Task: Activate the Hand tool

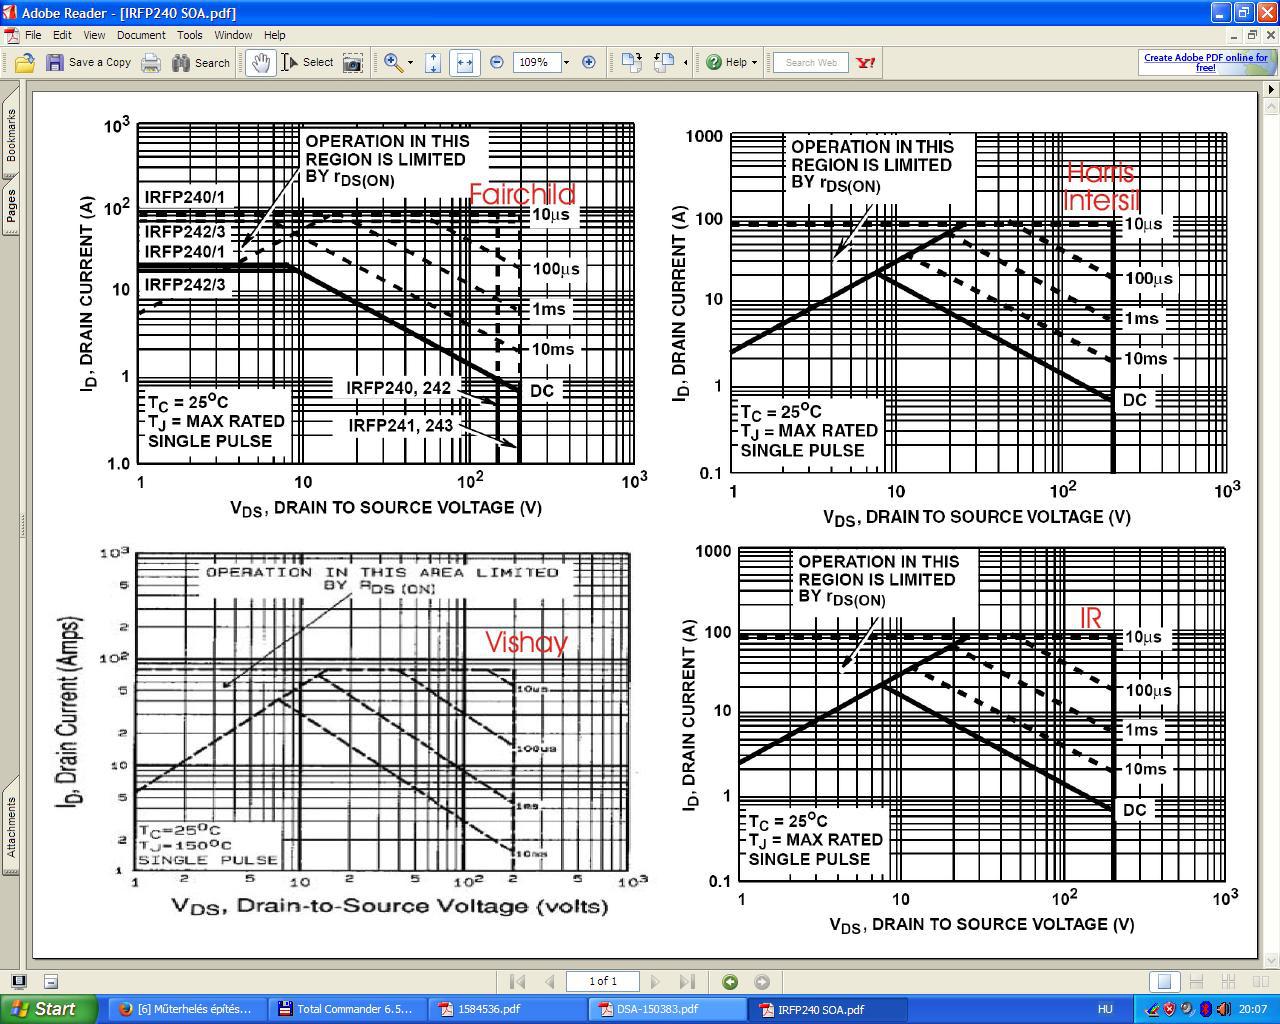Action: pyautogui.click(x=260, y=62)
